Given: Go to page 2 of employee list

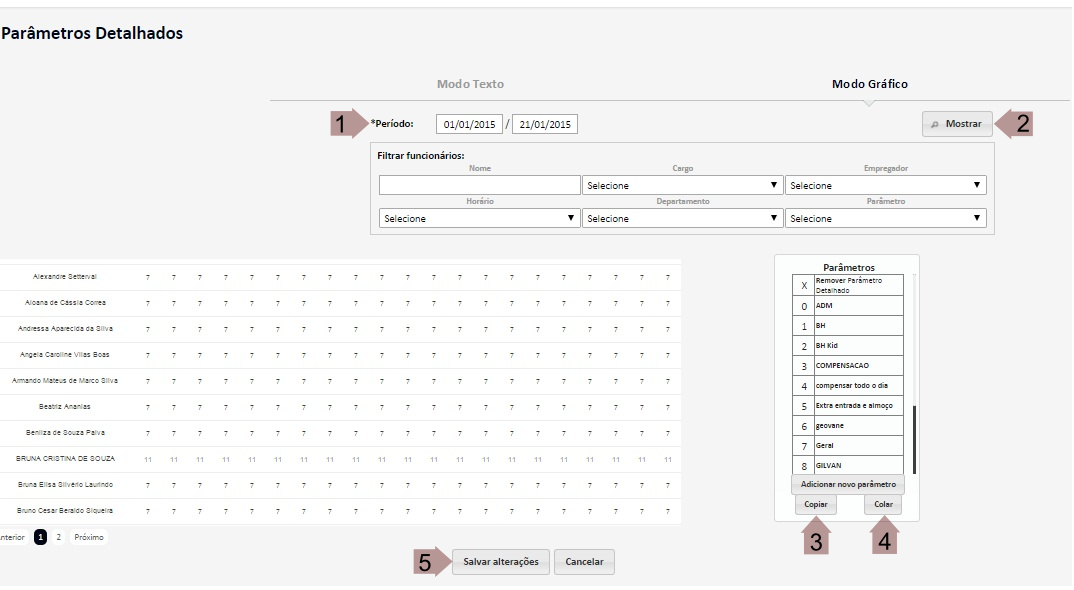Looking at the screenshot, I should 58,537.
